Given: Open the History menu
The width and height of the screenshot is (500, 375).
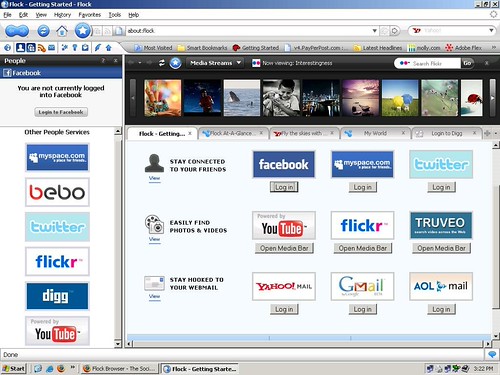Looking at the screenshot, I should (62, 15).
